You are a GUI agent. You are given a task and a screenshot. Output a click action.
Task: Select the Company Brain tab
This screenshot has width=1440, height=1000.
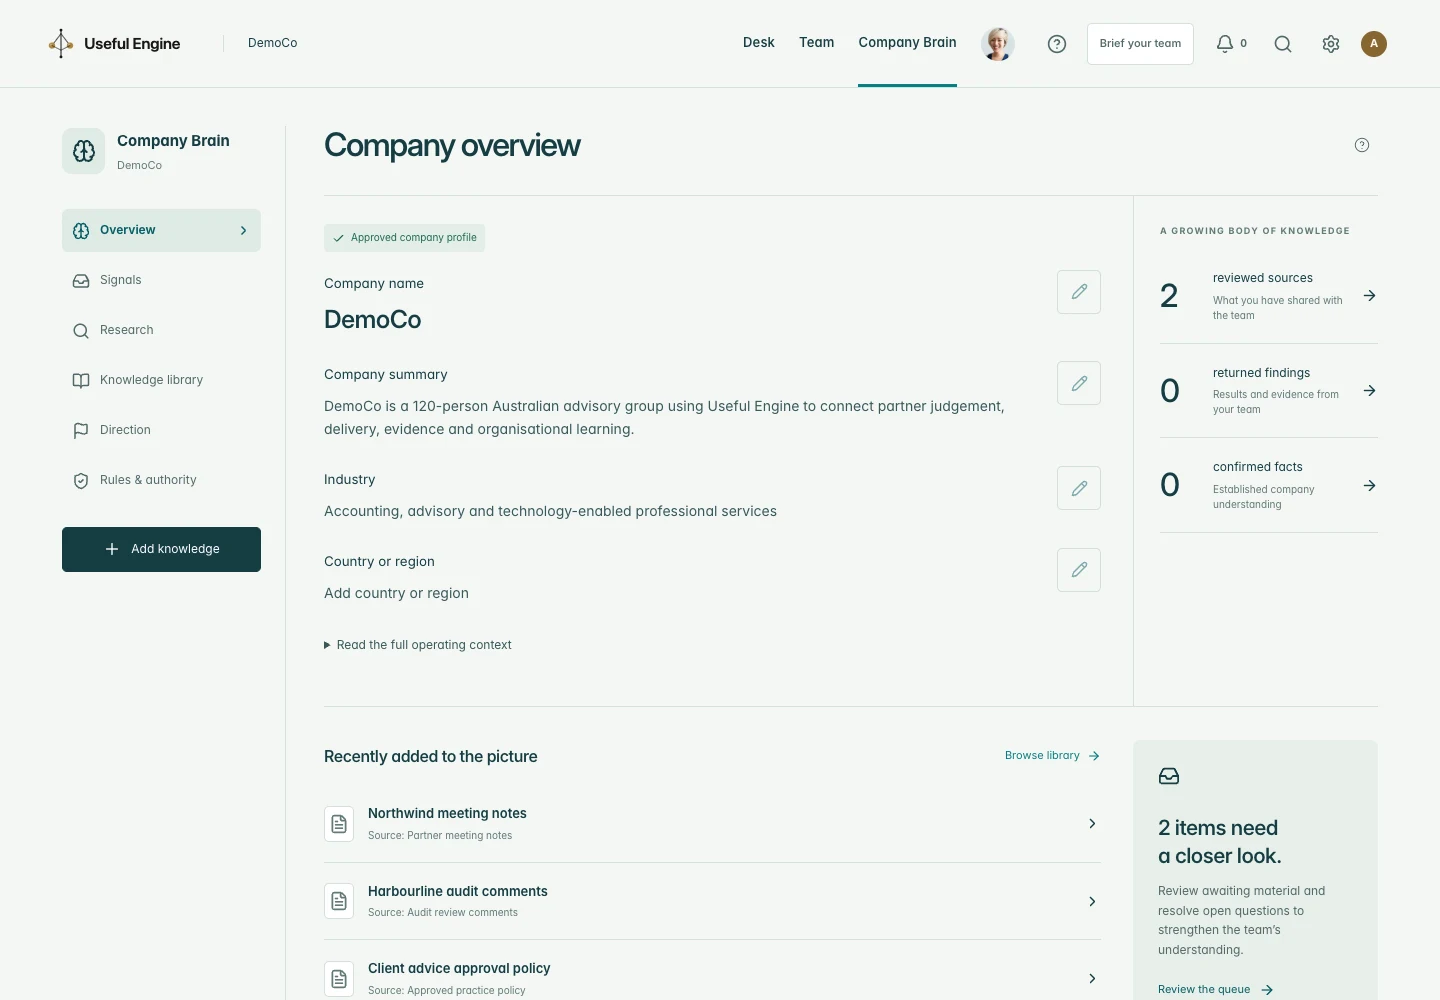(908, 43)
